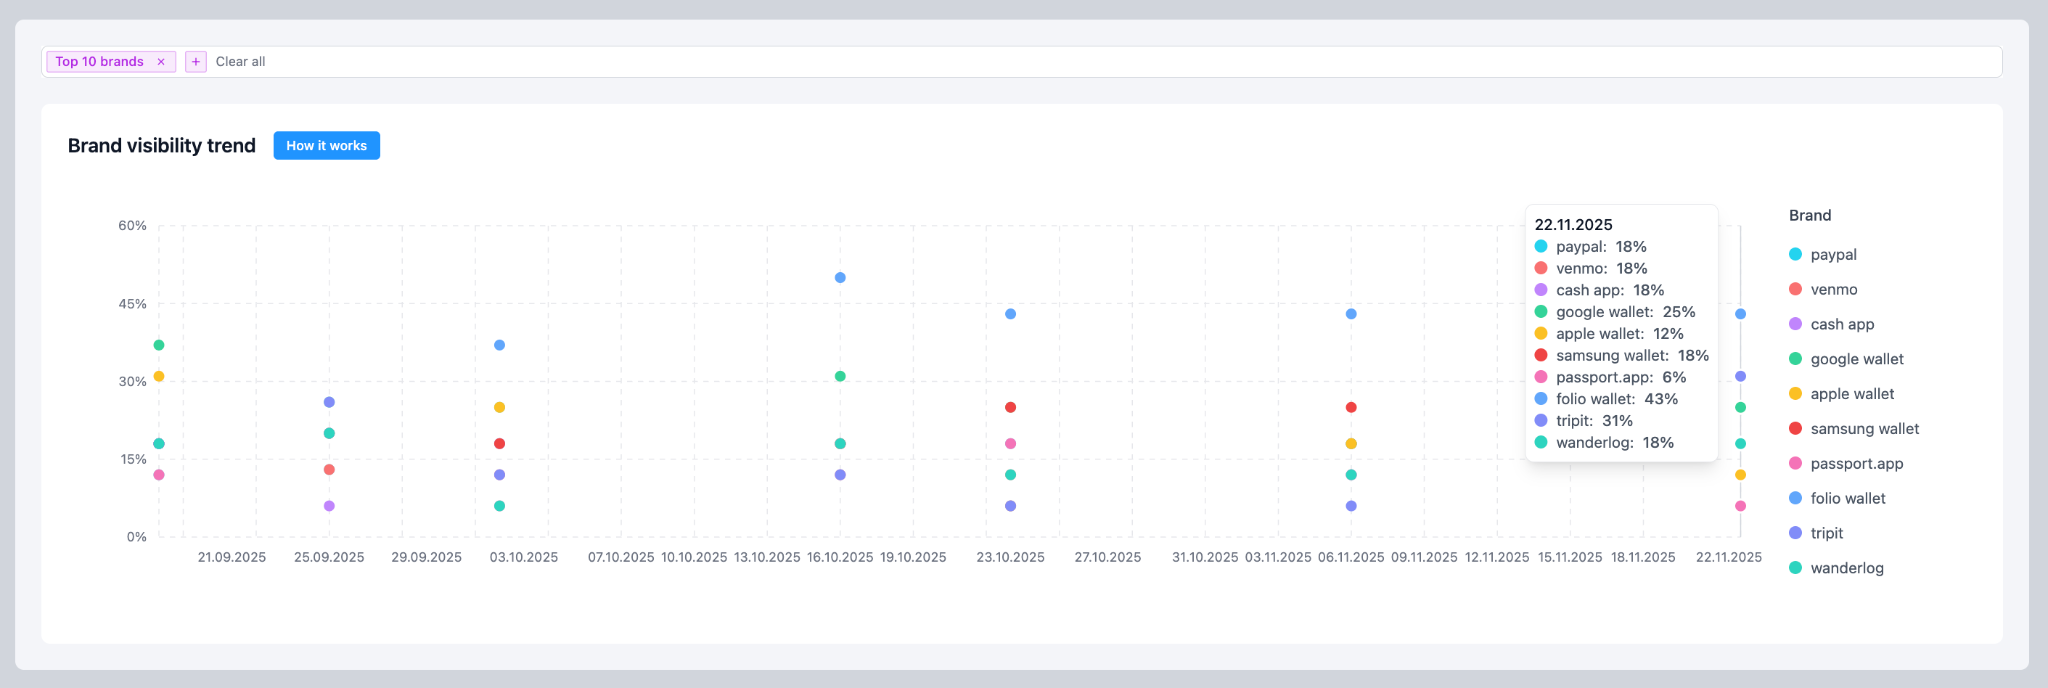Toggle cash app in the Brand legend

(x=1832, y=325)
